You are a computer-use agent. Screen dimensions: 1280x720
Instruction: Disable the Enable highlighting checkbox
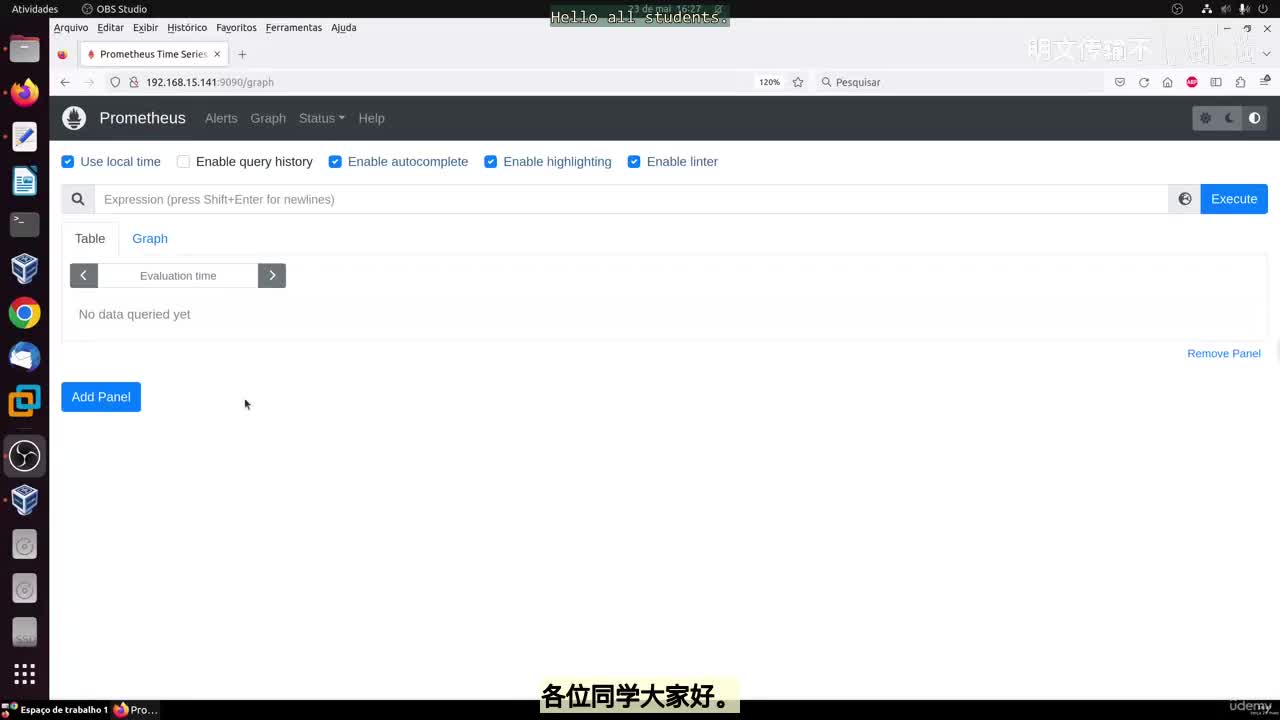(490, 161)
